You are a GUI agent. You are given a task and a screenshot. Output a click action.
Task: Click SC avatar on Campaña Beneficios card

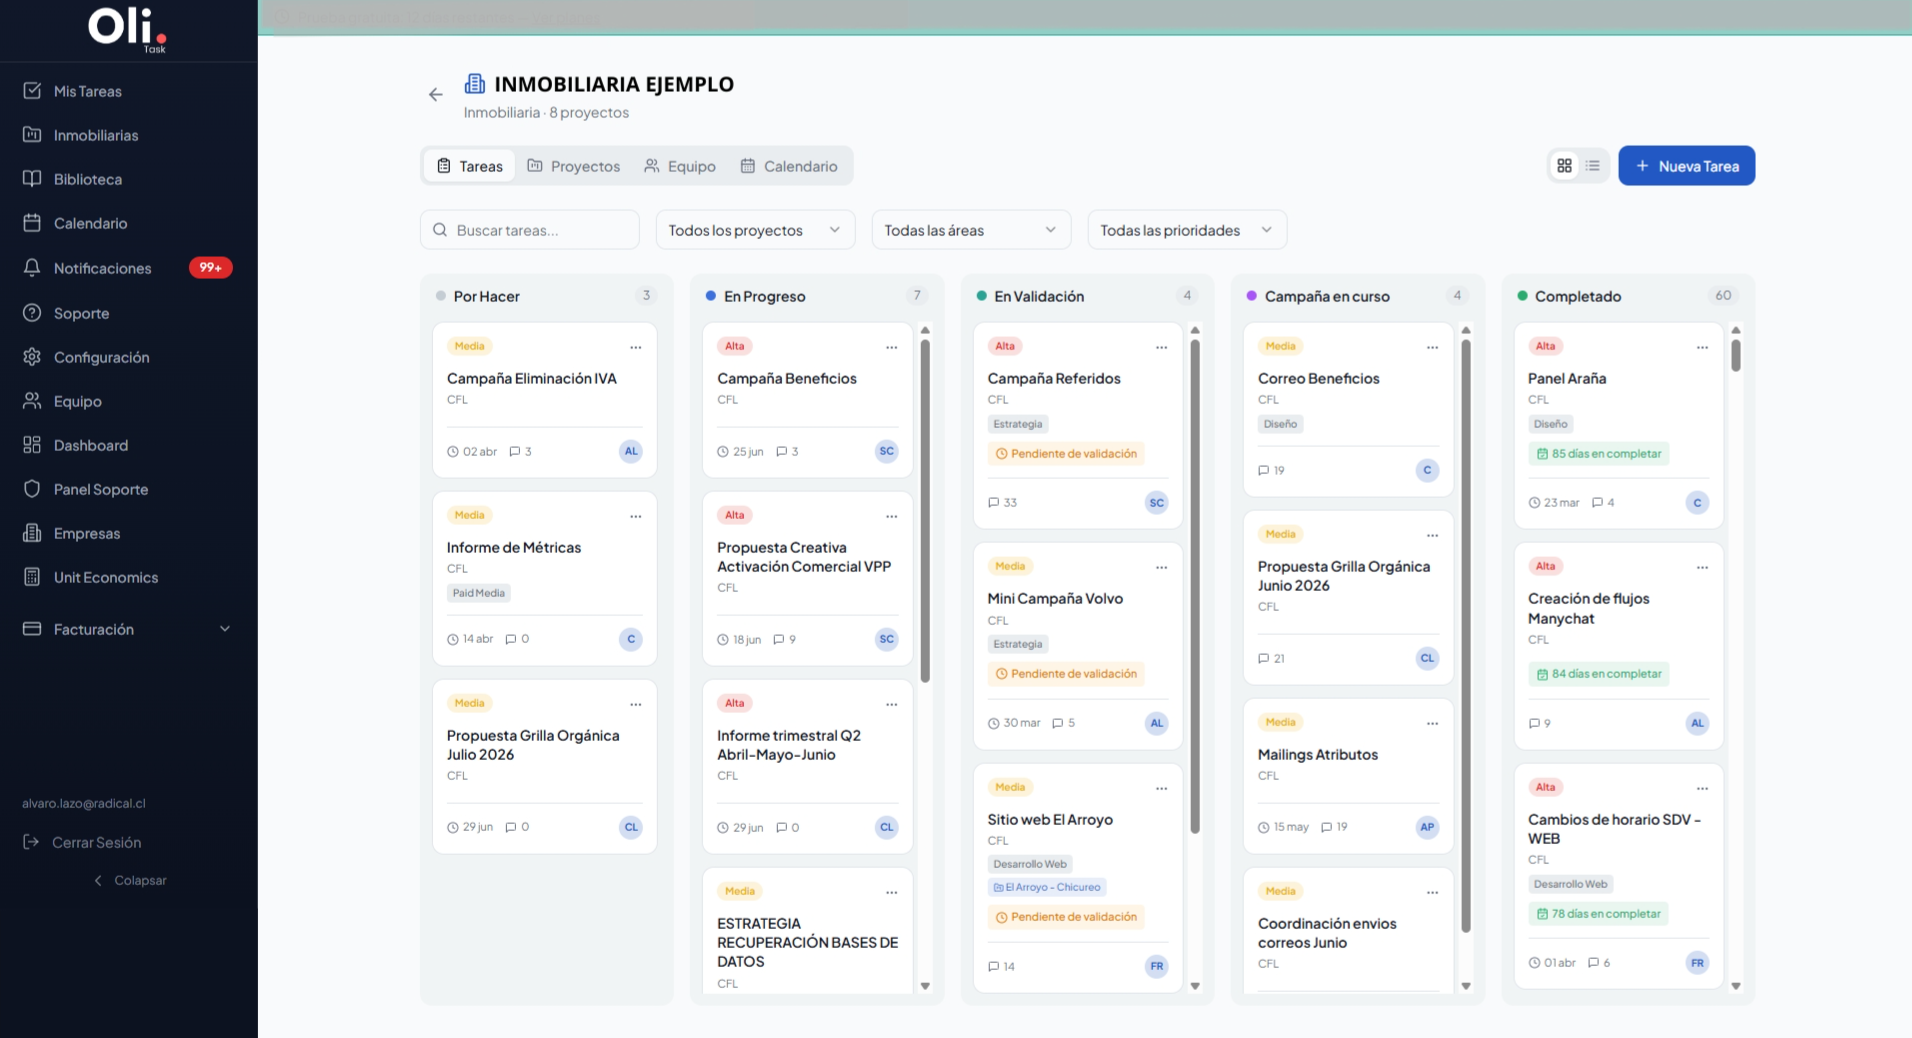886,451
